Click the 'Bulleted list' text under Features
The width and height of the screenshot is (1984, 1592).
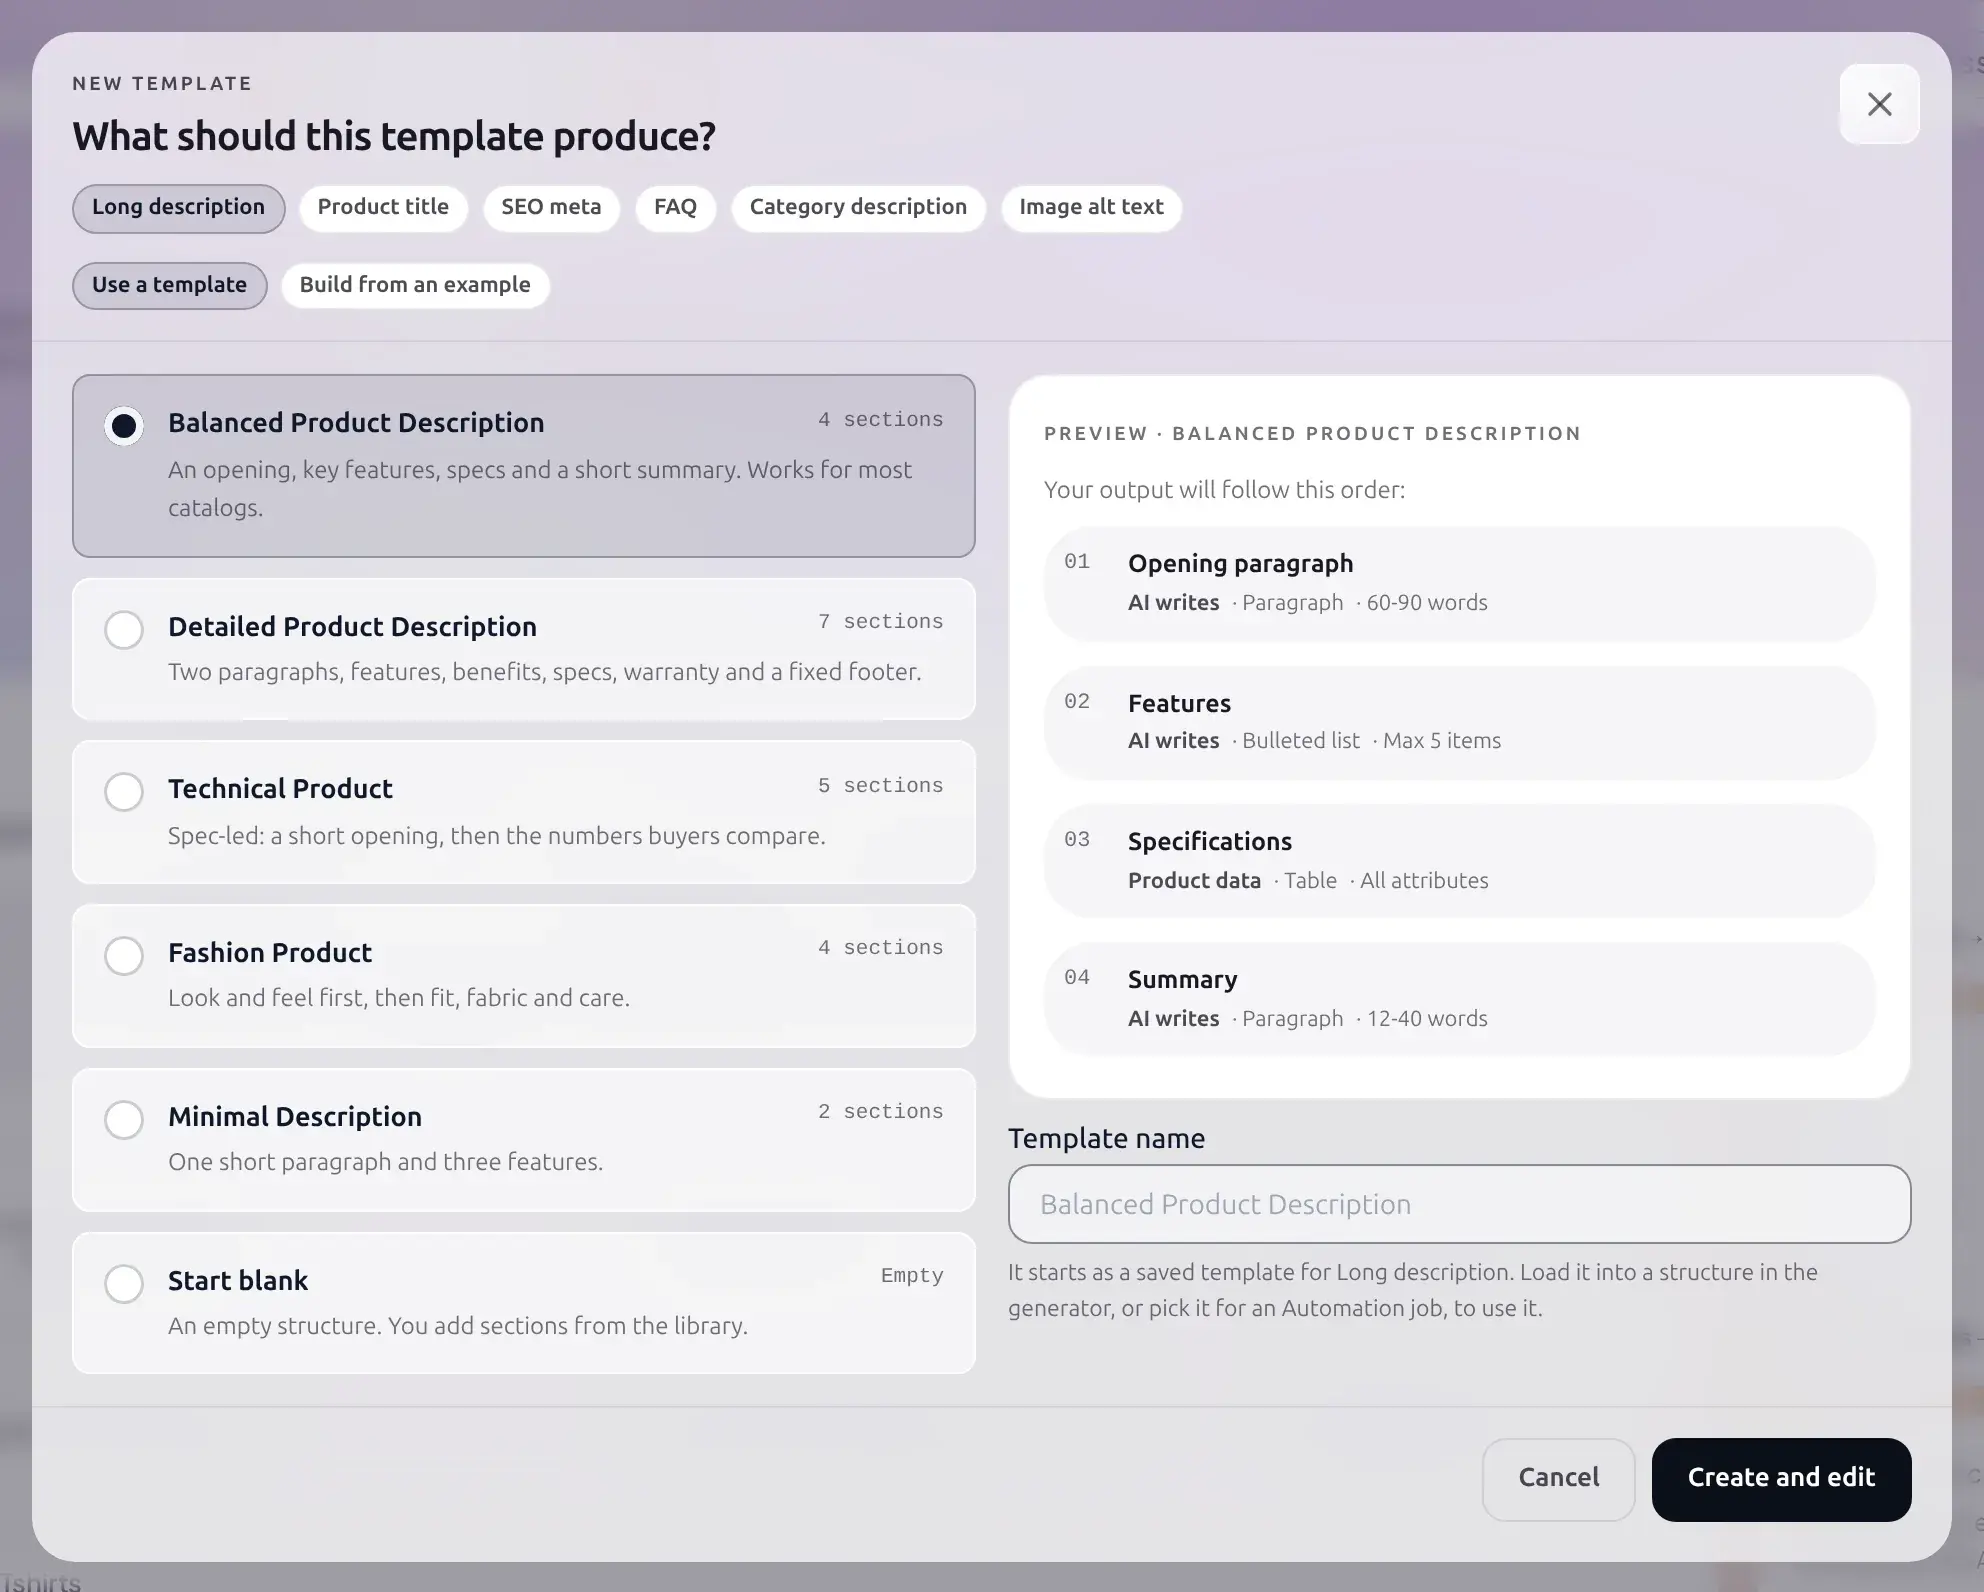point(1301,741)
